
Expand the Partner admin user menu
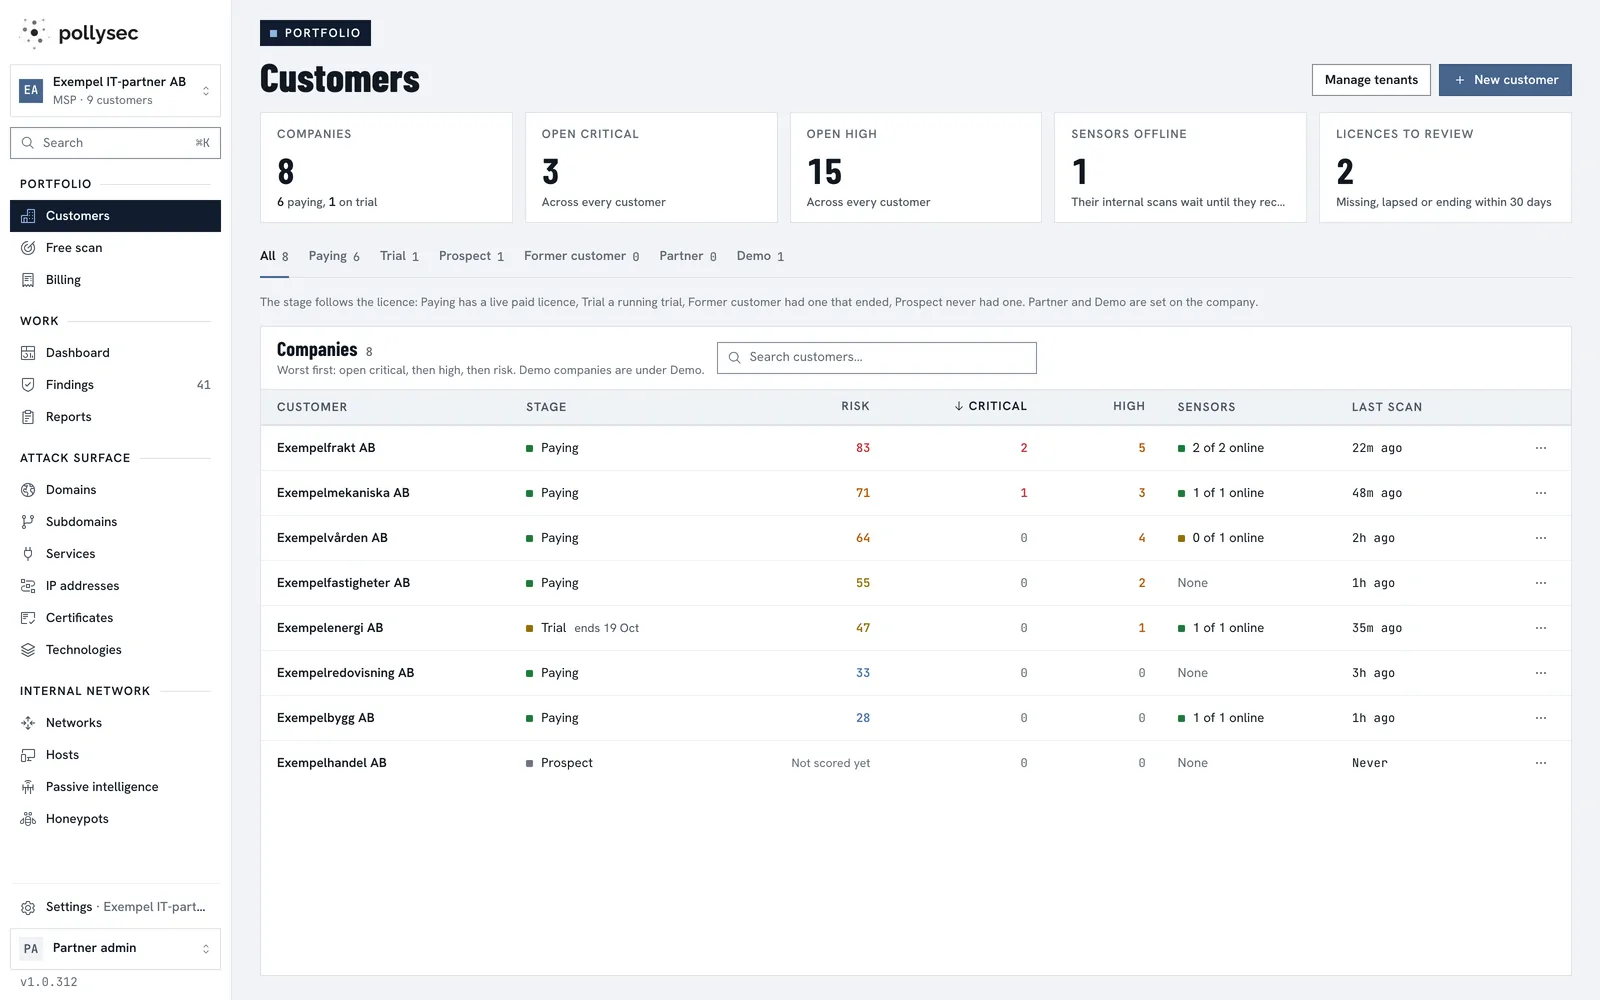click(115, 949)
